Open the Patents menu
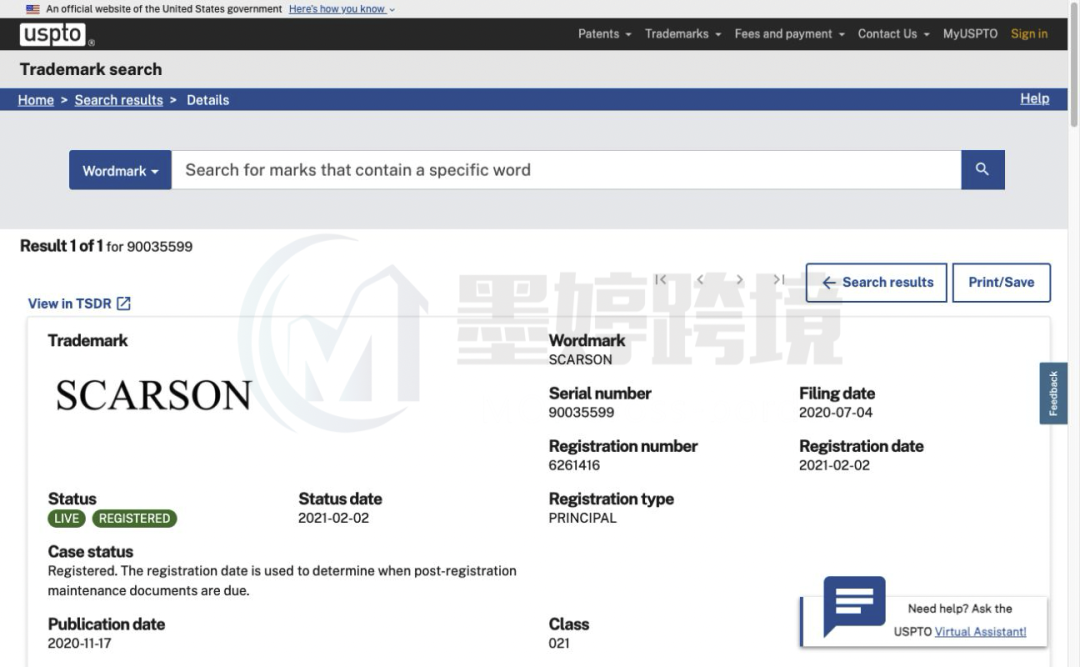This screenshot has width=1080, height=667. [604, 34]
